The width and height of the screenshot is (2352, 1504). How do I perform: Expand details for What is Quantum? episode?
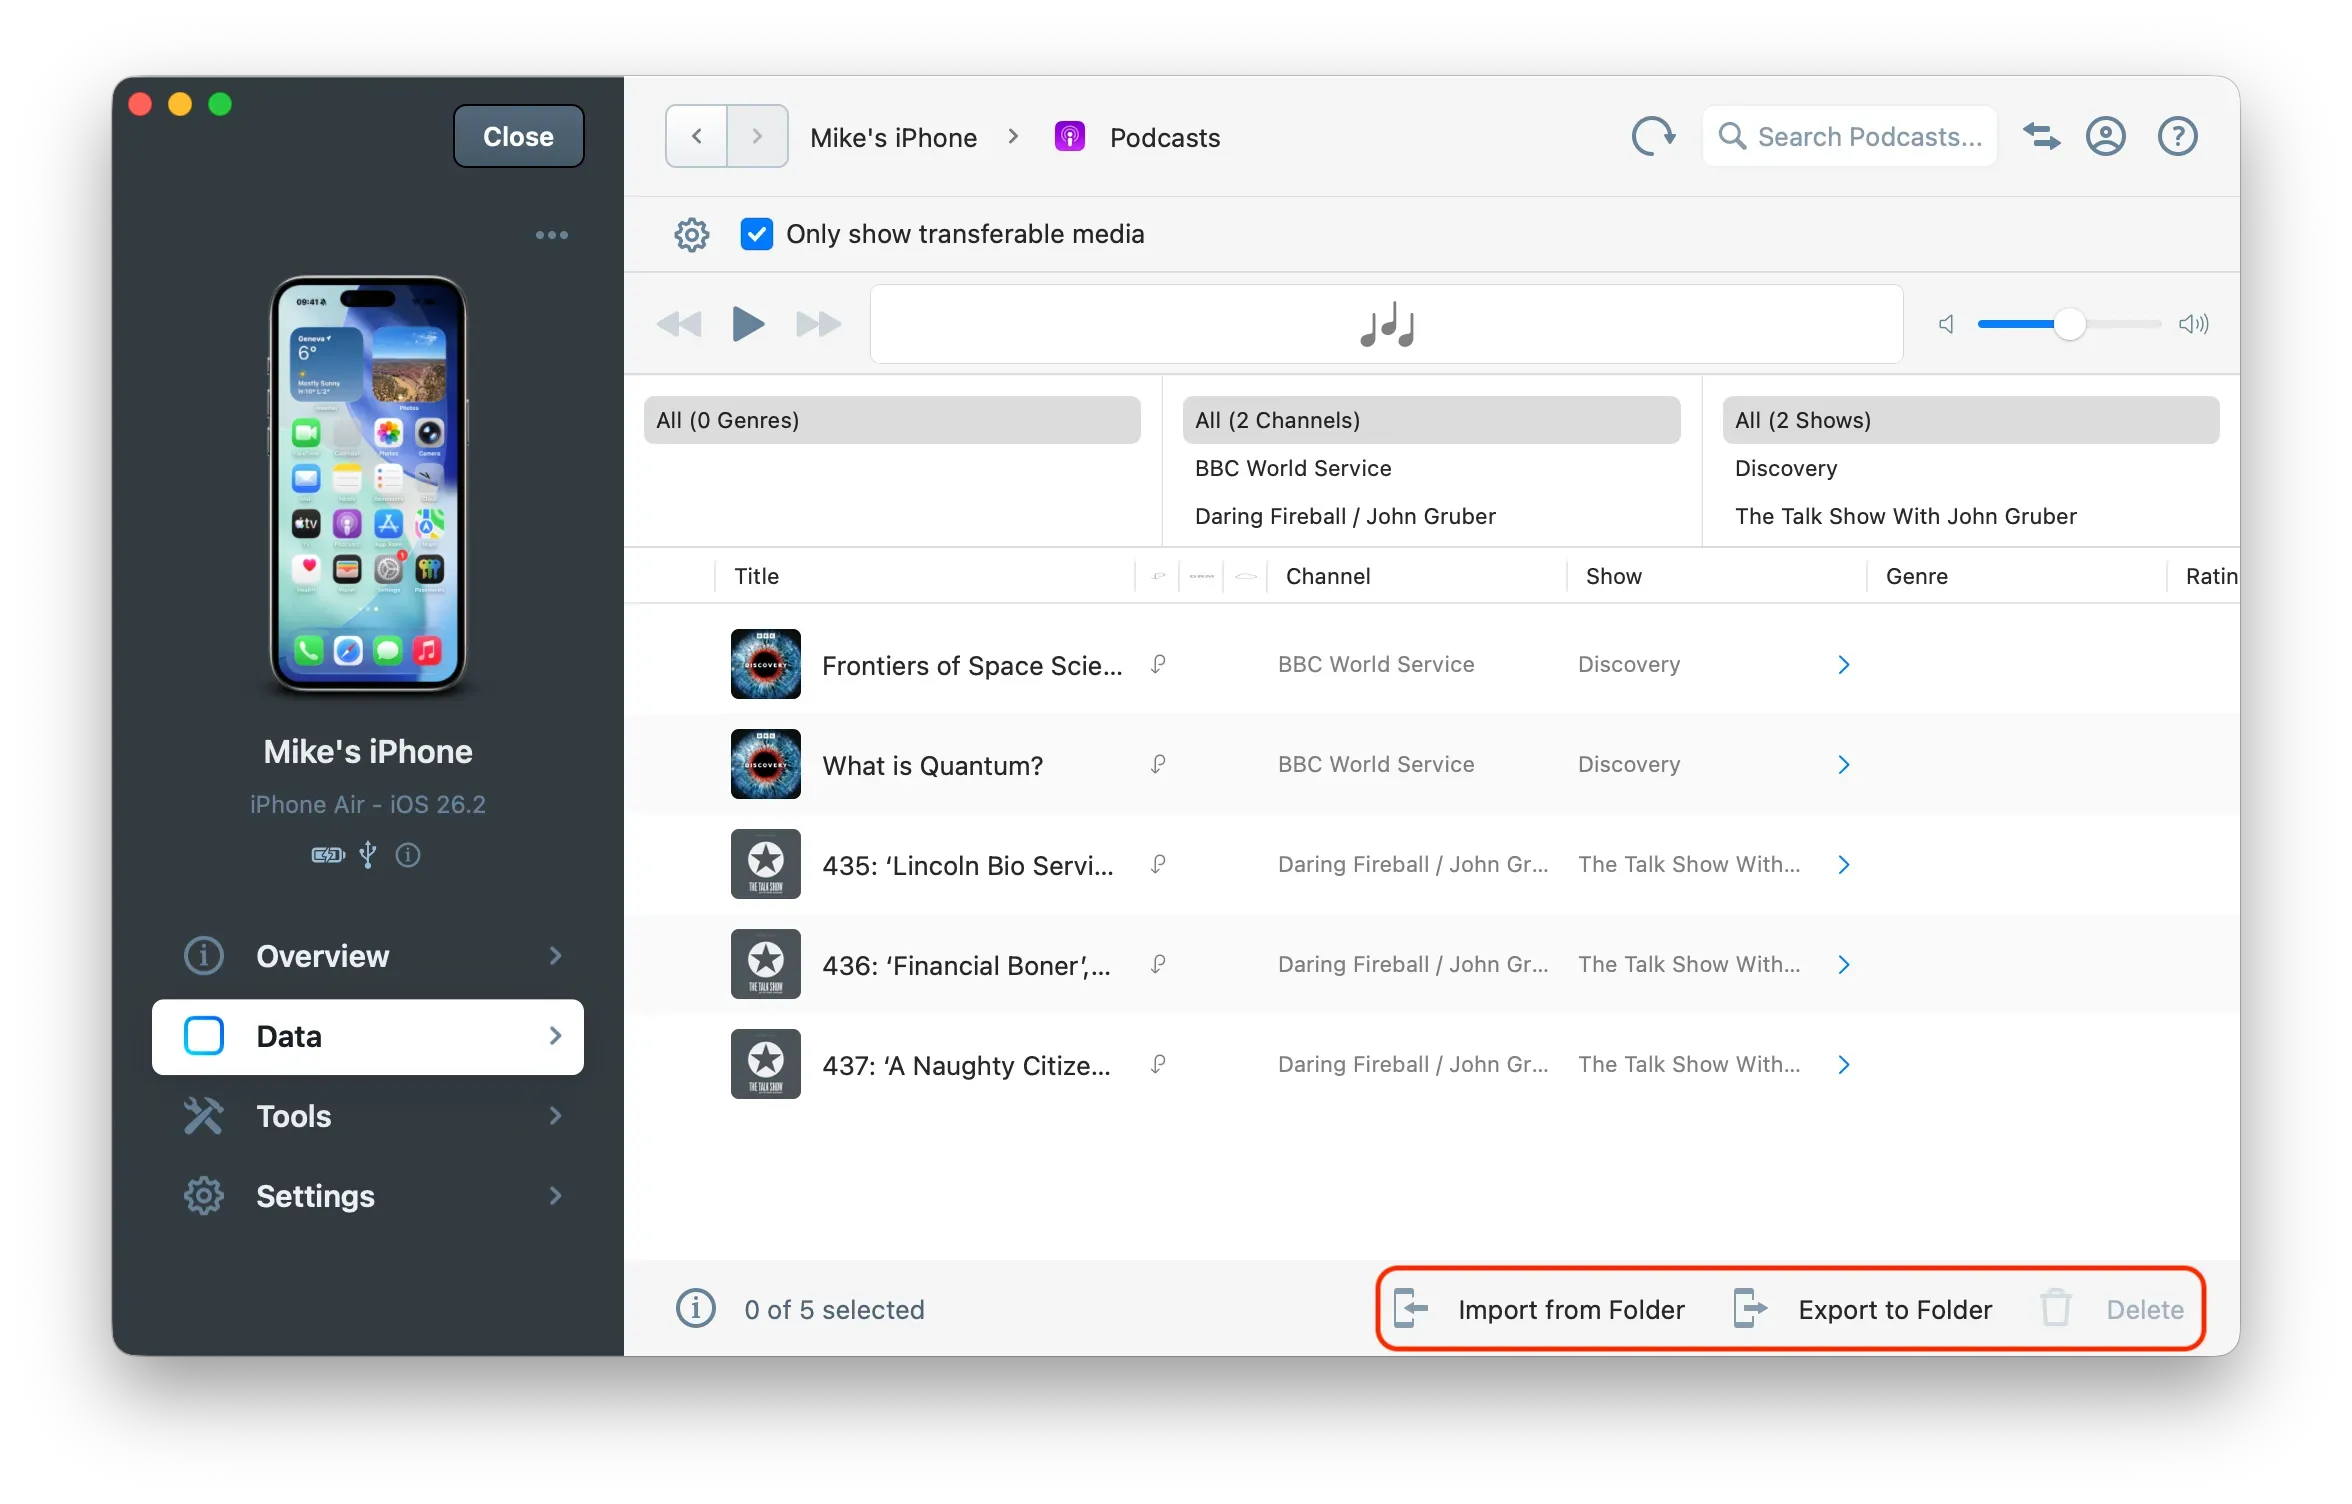1845,764
